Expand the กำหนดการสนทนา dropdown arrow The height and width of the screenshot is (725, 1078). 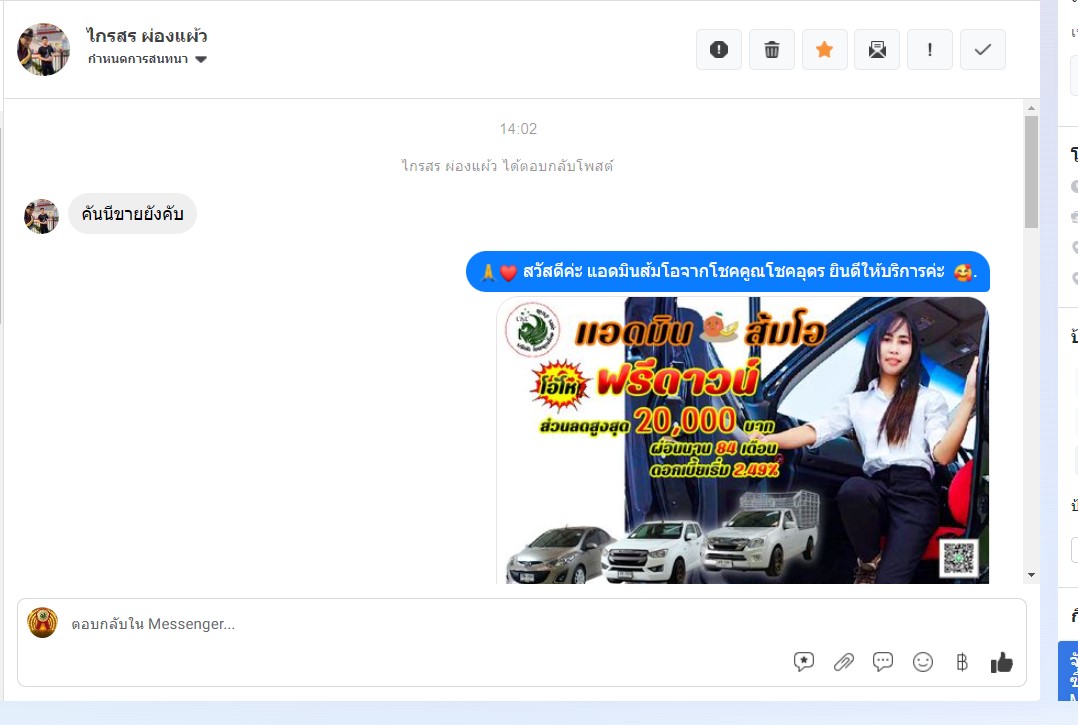click(201, 59)
